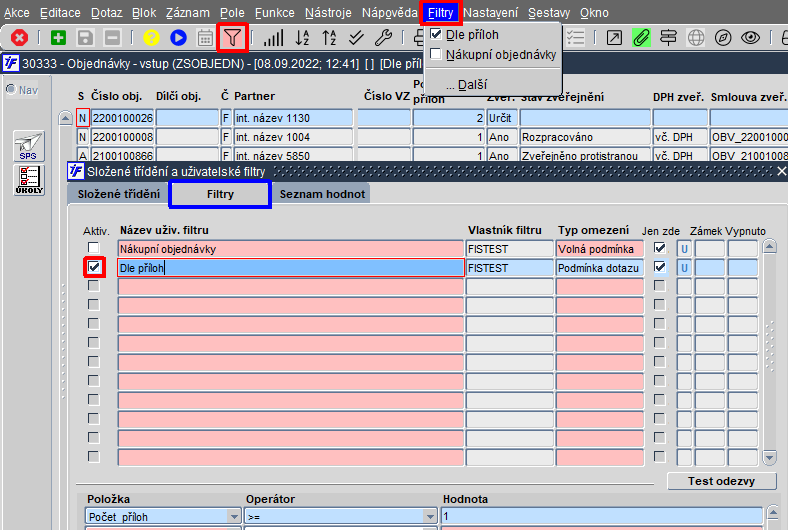788x530 pixels.
Task: Switch to the Seznam hodnot tab
Action: click(322, 194)
